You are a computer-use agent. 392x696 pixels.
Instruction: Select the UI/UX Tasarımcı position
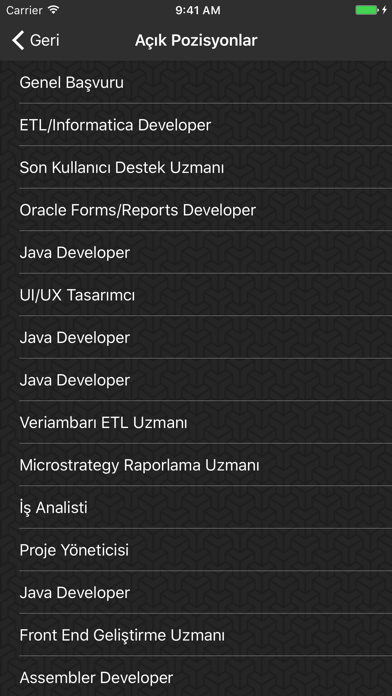[196, 295]
